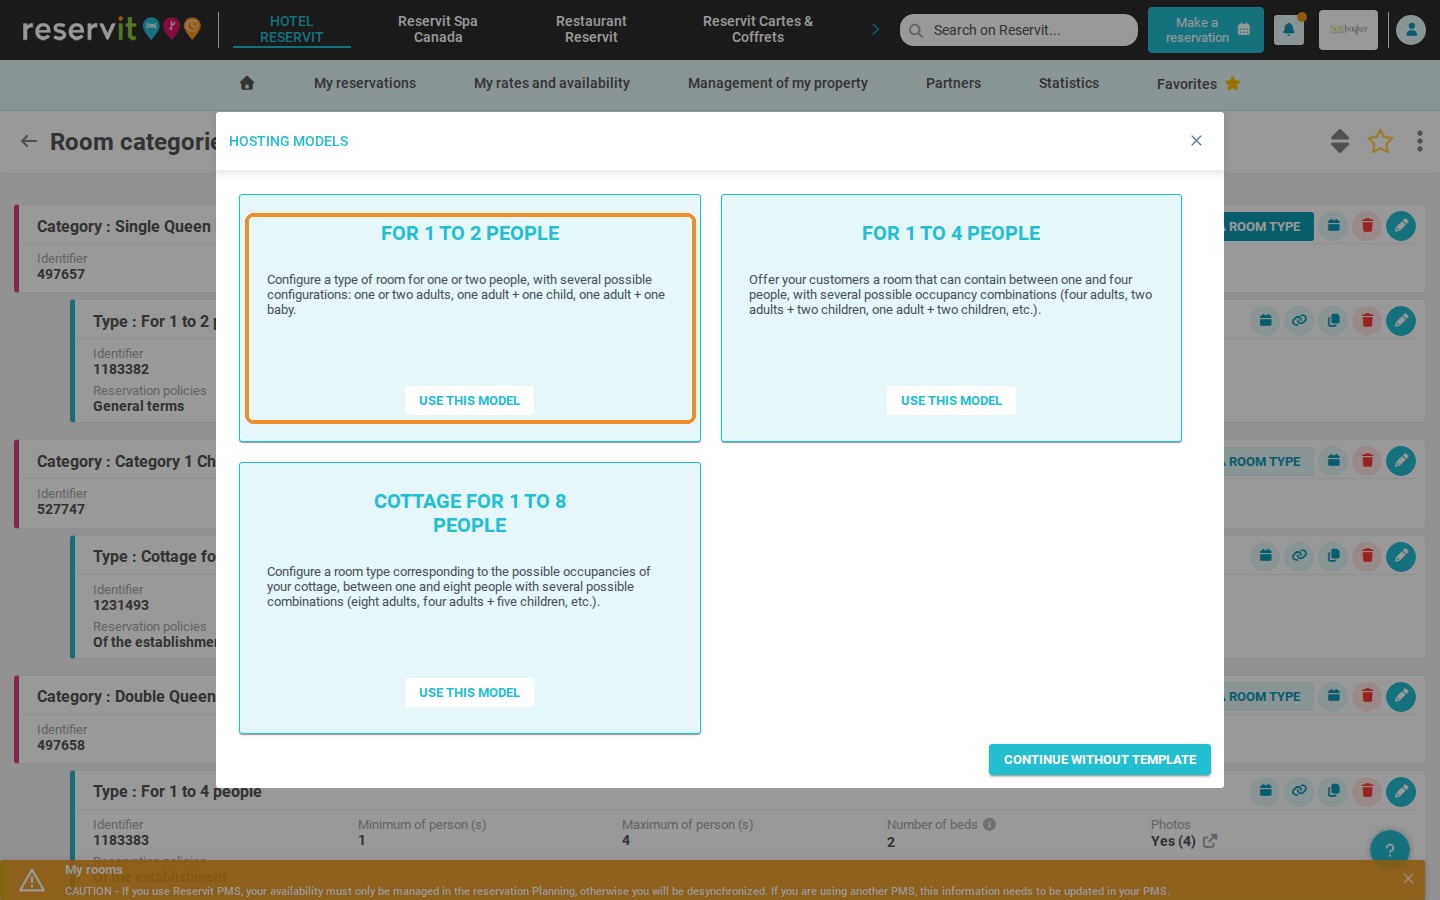Click the favorites star icon on Room categories
This screenshot has height=900, width=1440.
1380,141
